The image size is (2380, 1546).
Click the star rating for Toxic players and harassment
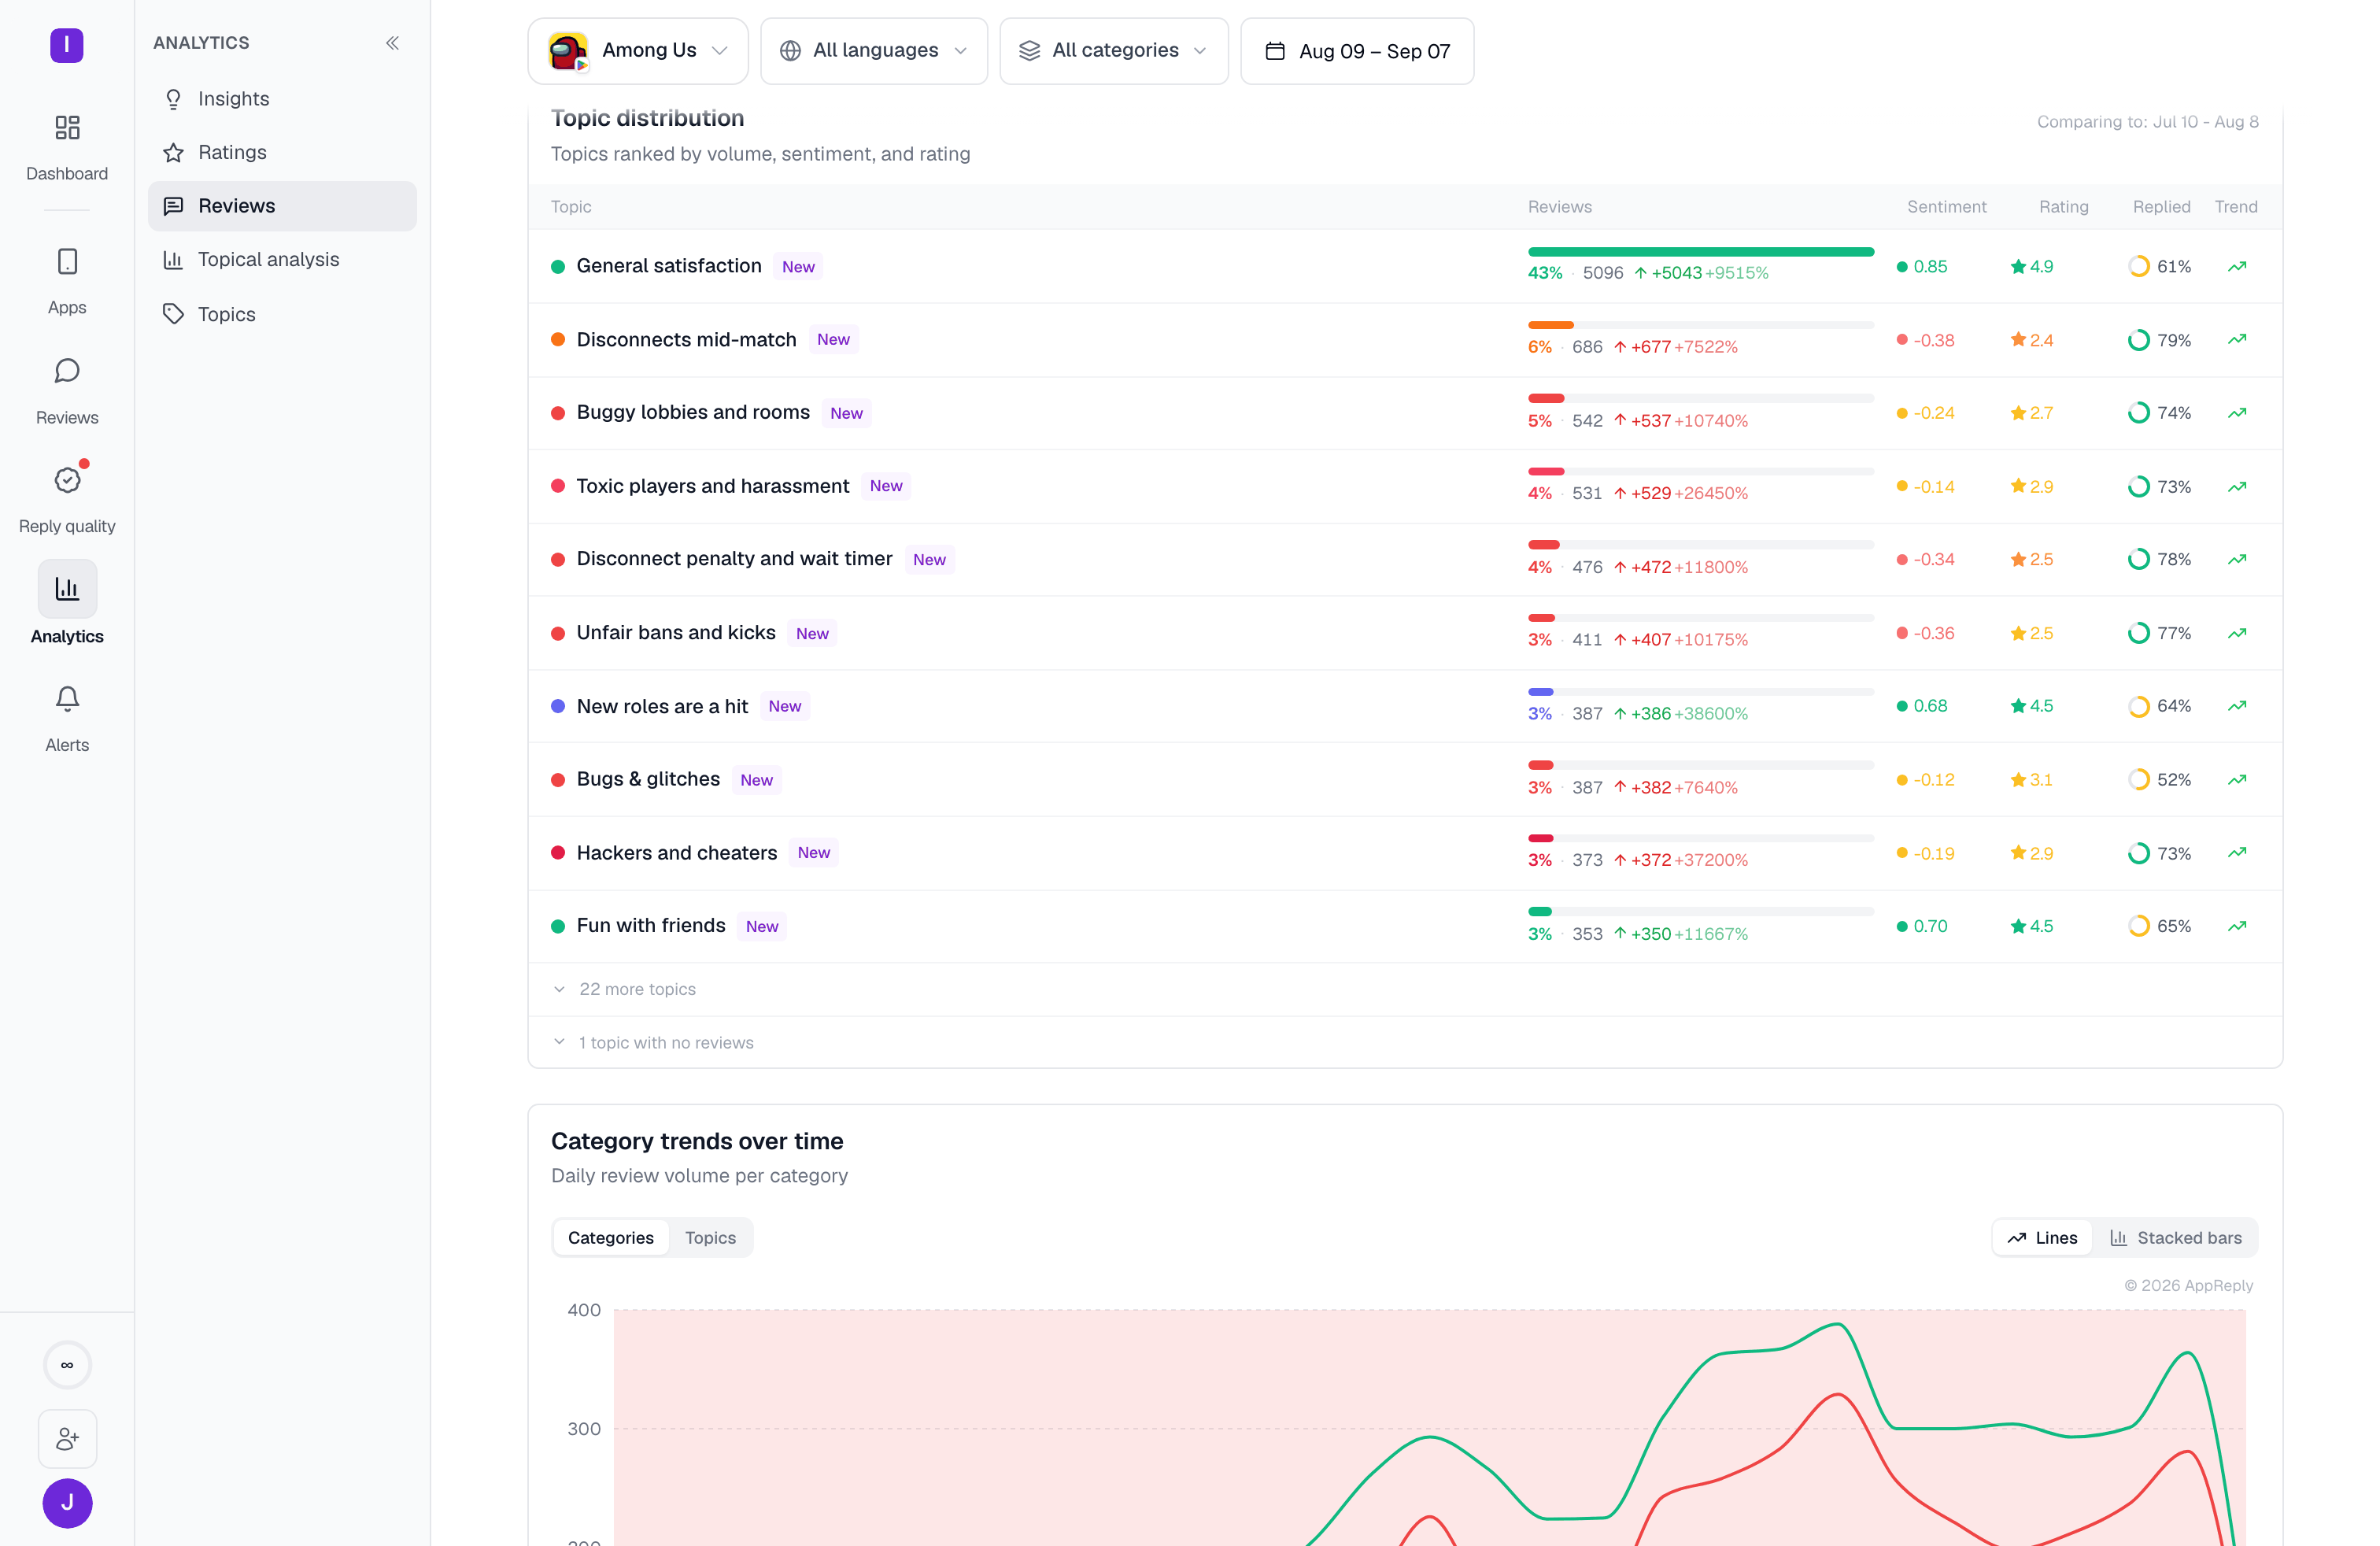(x=2031, y=486)
